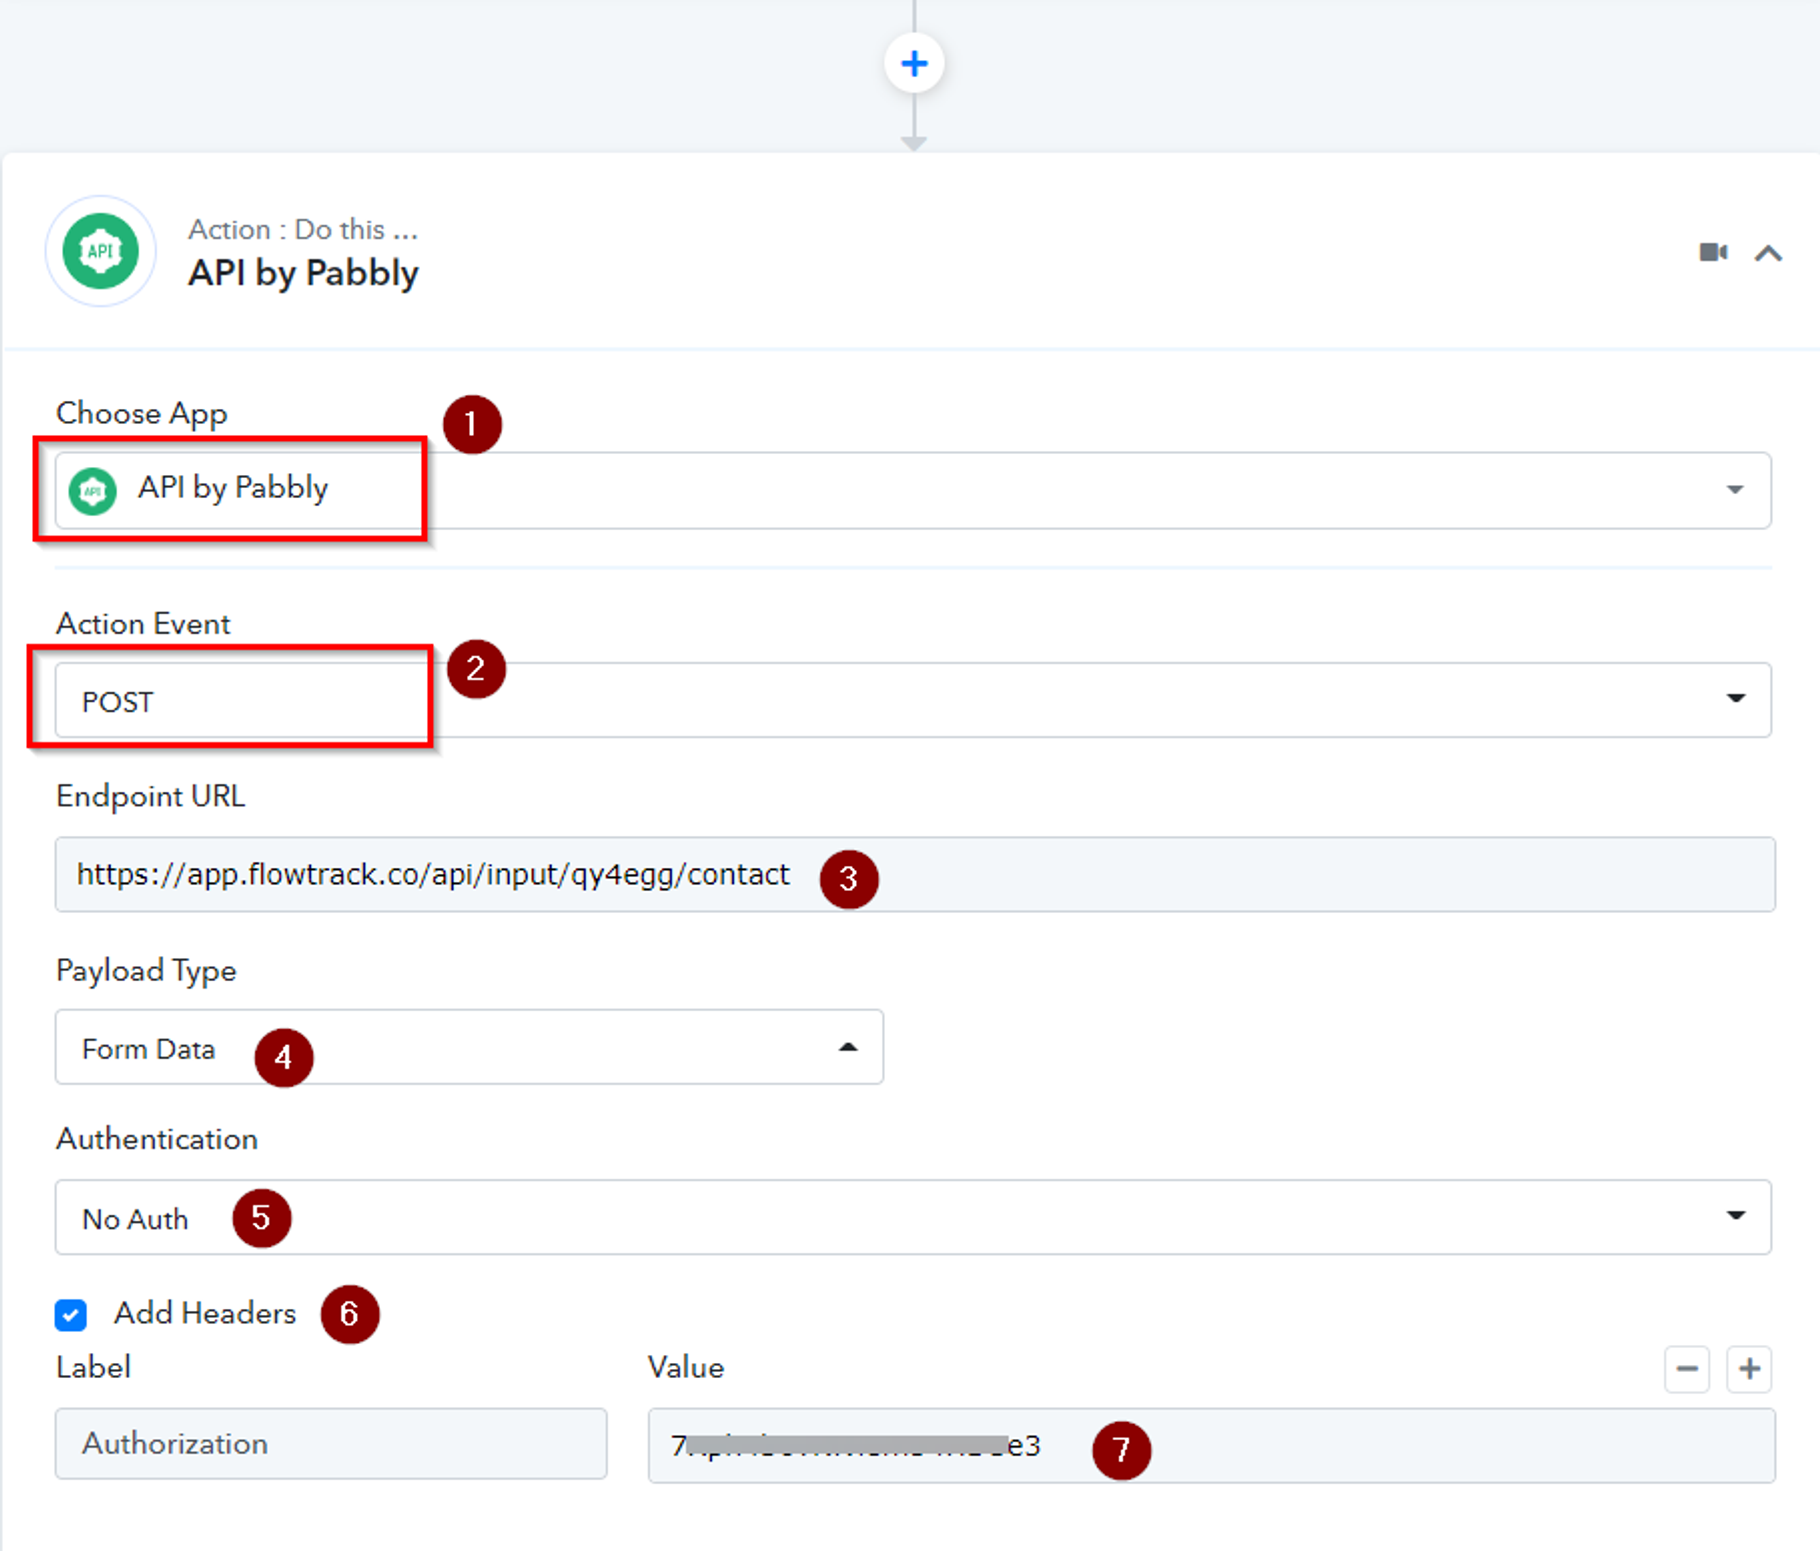Image resolution: width=1820 pixels, height=1551 pixels.
Task: Remove header row with minus button
Action: point(1687,1369)
